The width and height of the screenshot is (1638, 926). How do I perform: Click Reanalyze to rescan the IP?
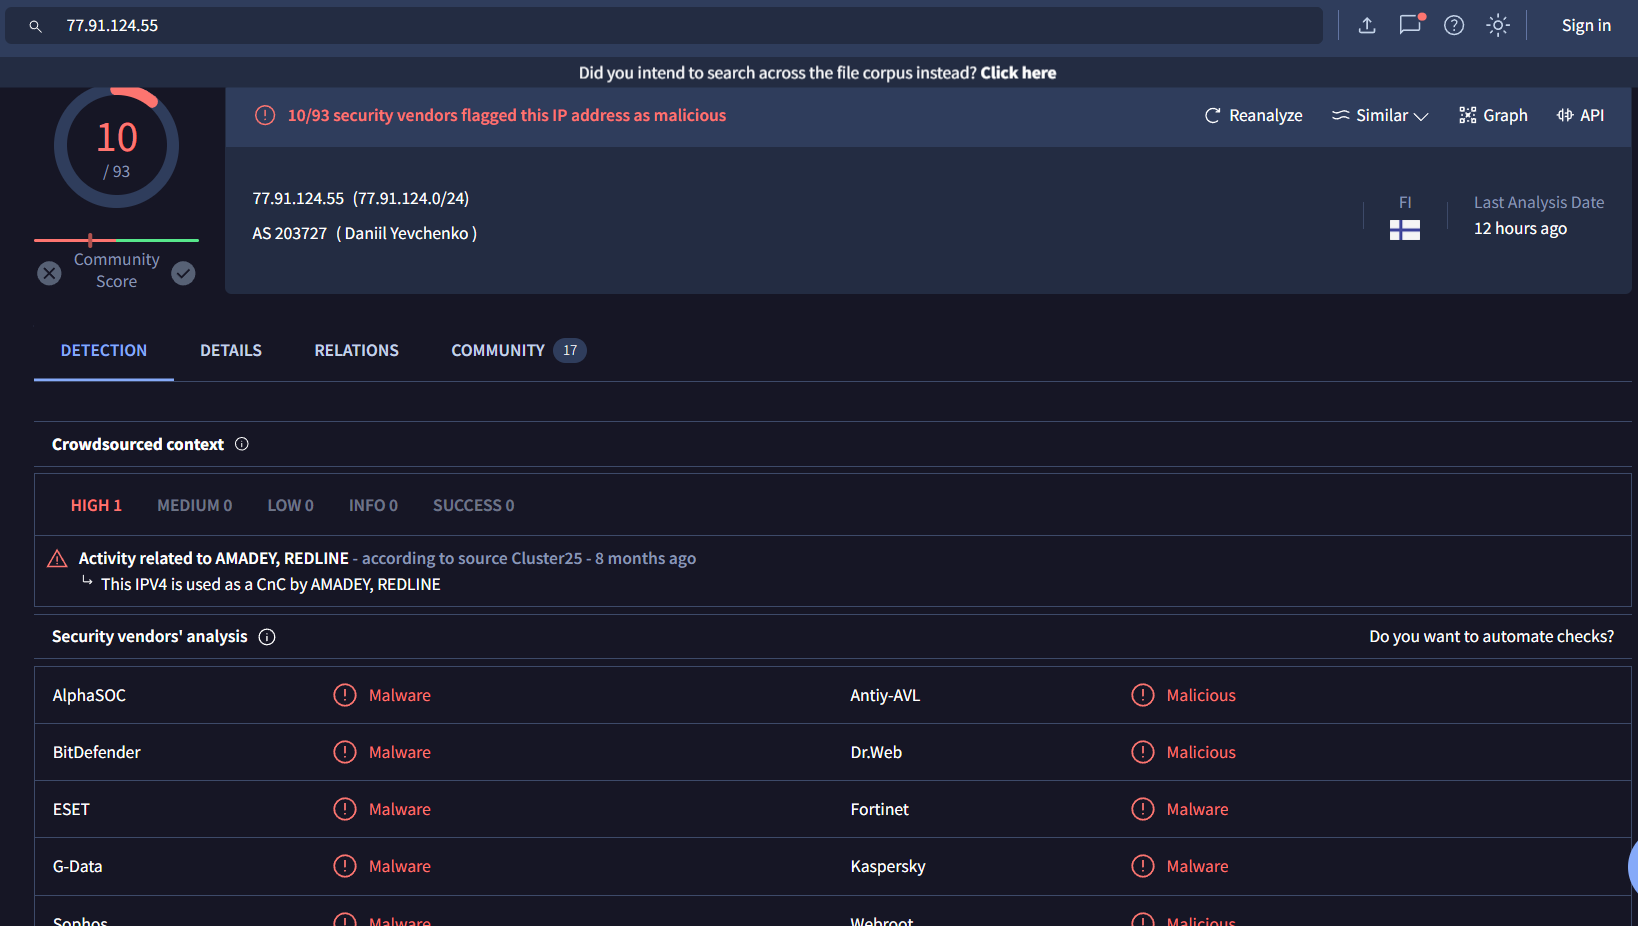coord(1253,116)
